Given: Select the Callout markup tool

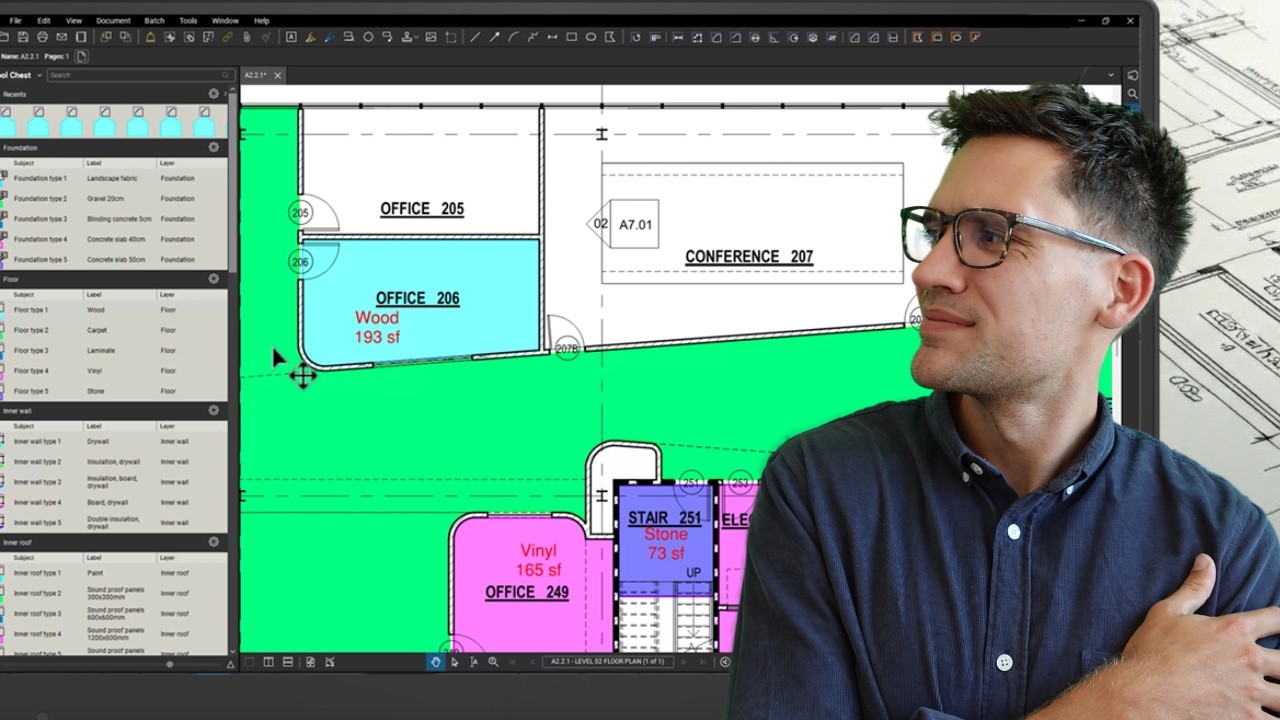Looking at the screenshot, I should pyautogui.click(x=387, y=37).
